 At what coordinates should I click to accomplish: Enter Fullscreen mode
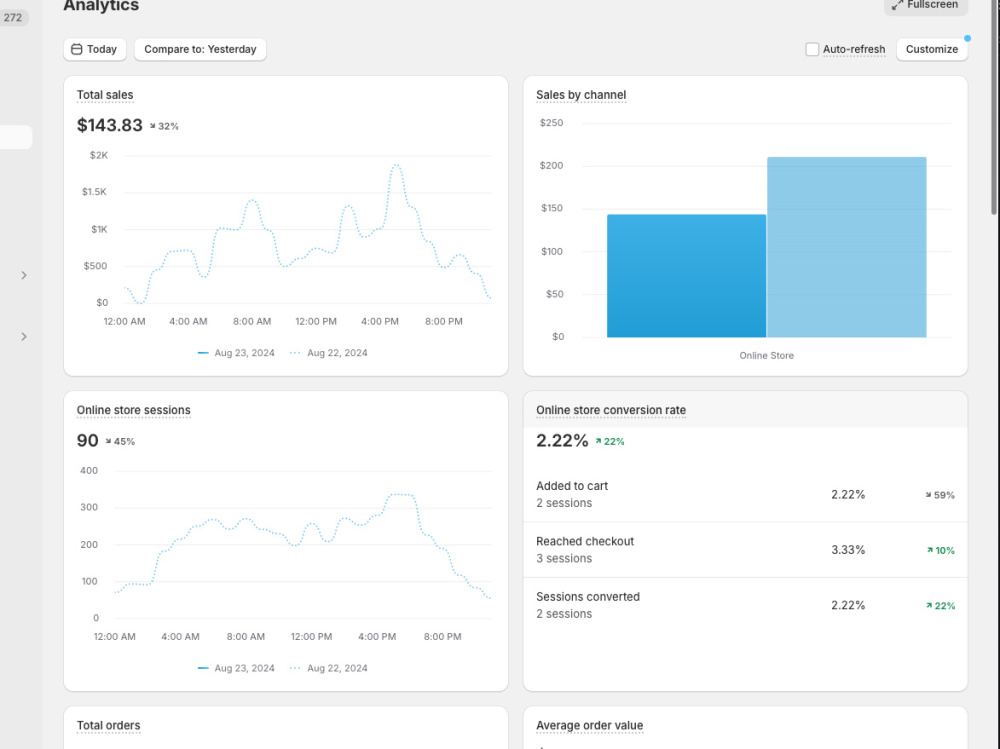925,5
